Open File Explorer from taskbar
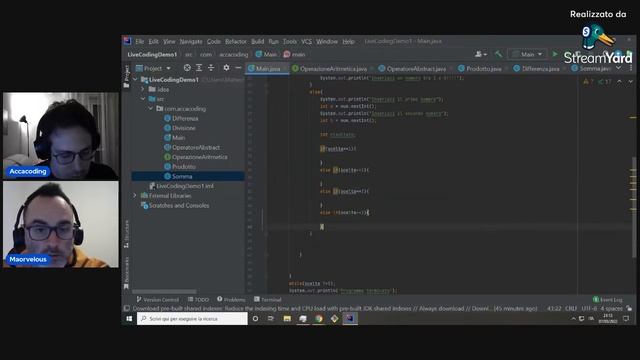The height and width of the screenshot is (360, 640). (x=287, y=319)
